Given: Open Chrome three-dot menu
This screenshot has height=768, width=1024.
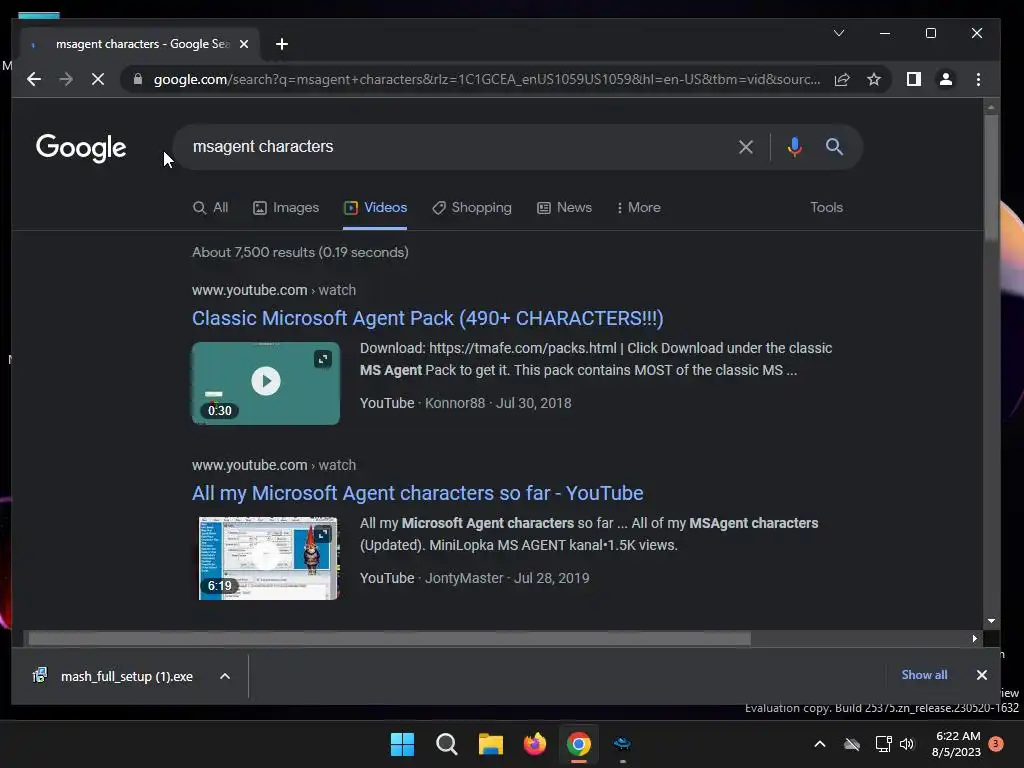Looking at the screenshot, I should click(978, 80).
